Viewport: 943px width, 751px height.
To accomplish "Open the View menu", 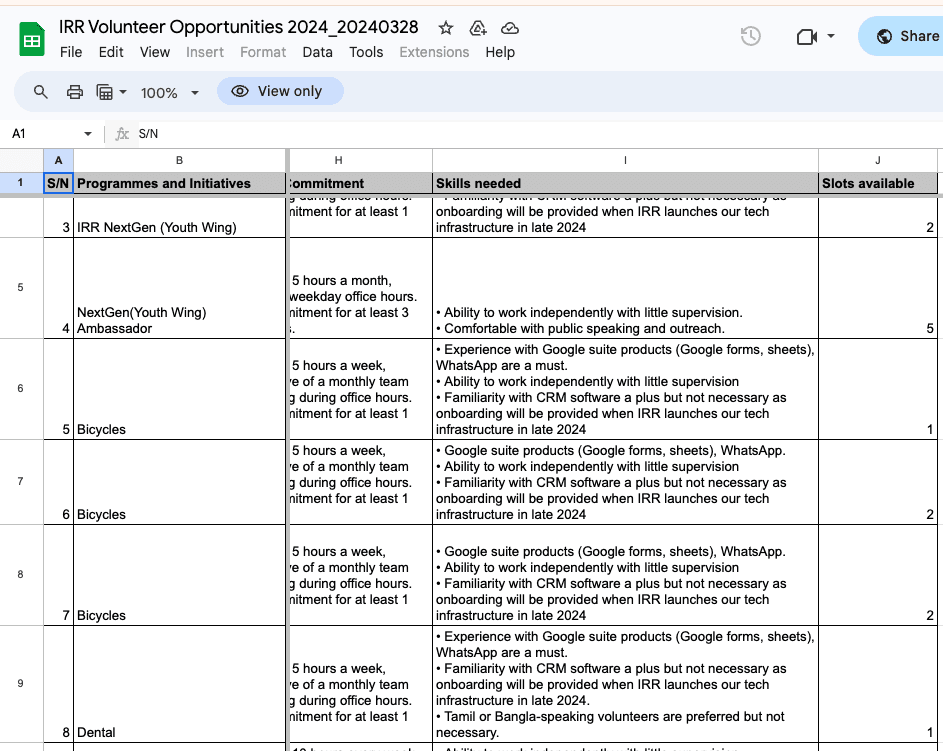I will coord(155,52).
